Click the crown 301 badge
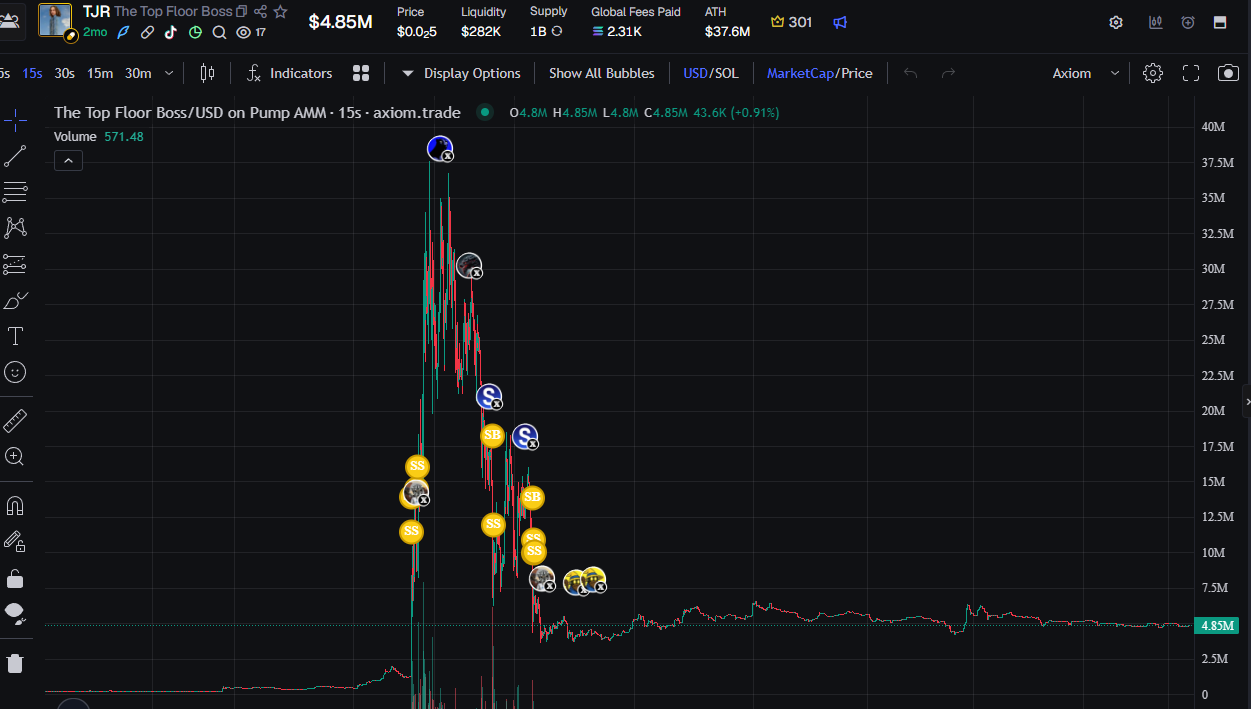Image resolution: width=1251 pixels, height=709 pixels. click(x=791, y=22)
